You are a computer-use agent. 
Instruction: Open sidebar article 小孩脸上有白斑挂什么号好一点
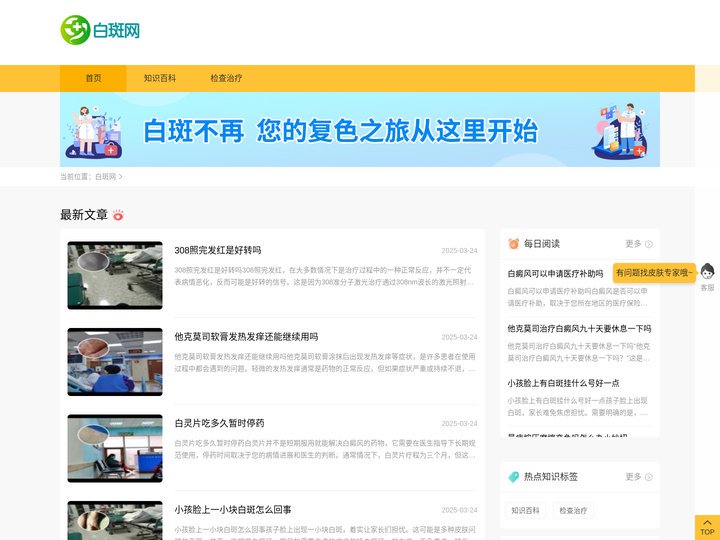click(x=563, y=383)
